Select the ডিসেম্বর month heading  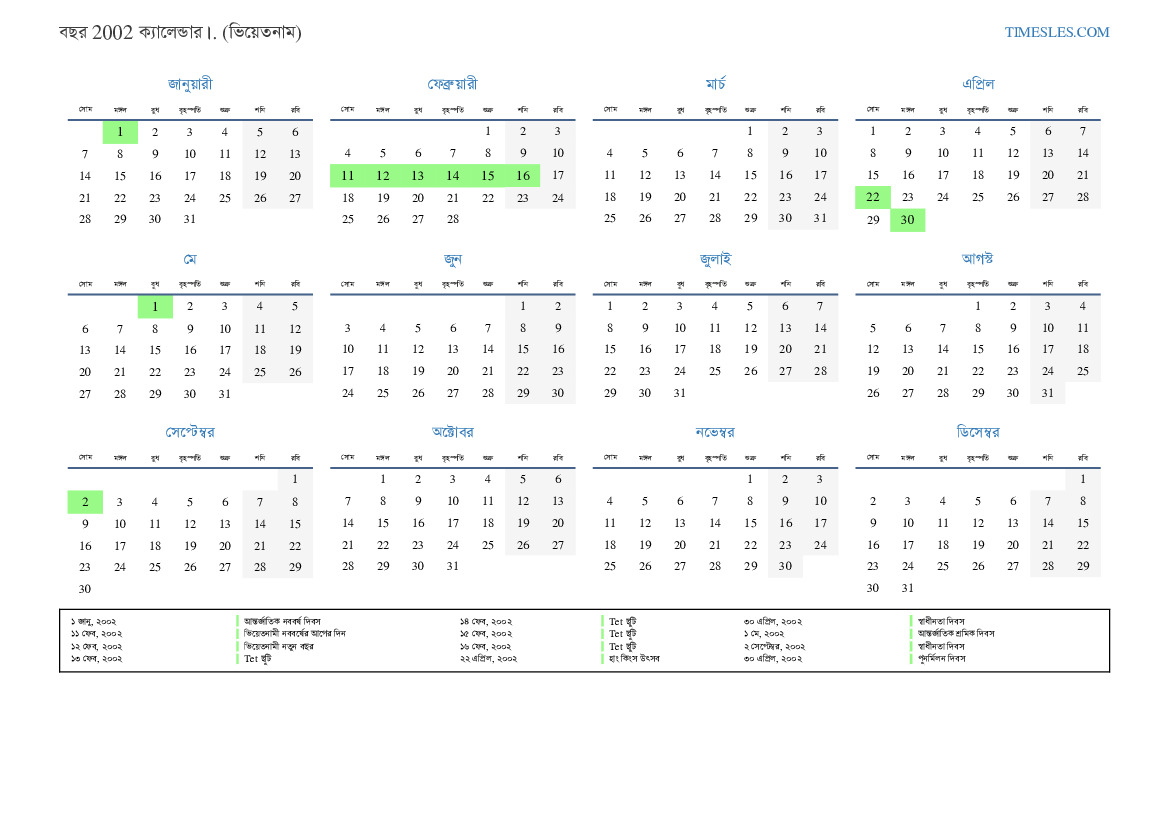pyautogui.click(x=978, y=432)
